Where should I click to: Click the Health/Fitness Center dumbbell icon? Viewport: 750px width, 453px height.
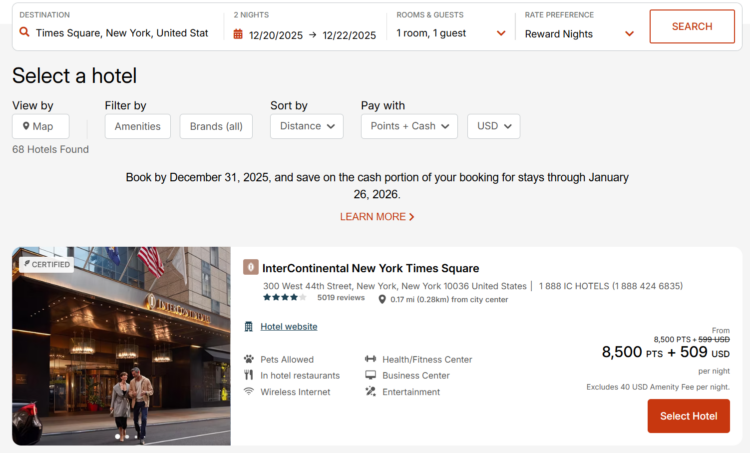[x=370, y=359]
